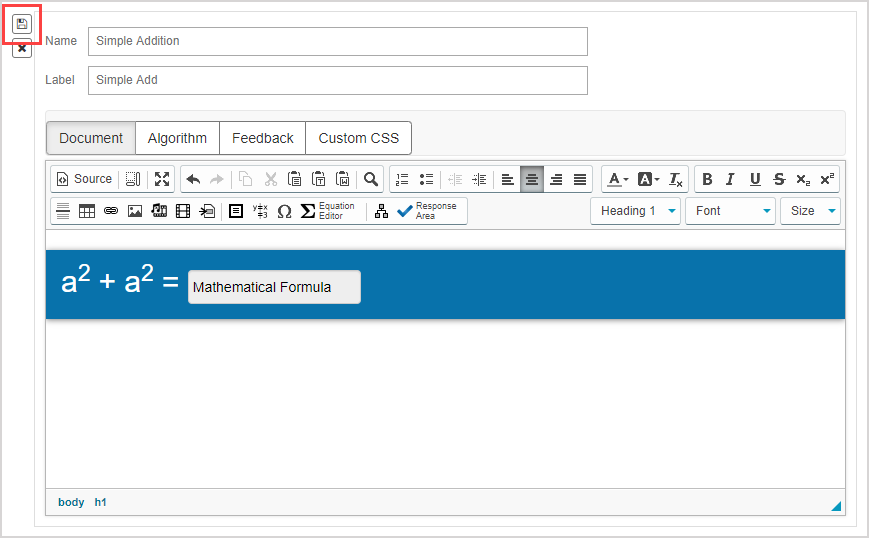The height and width of the screenshot is (538, 869).
Task: Toggle italic formatting
Action: [730, 179]
